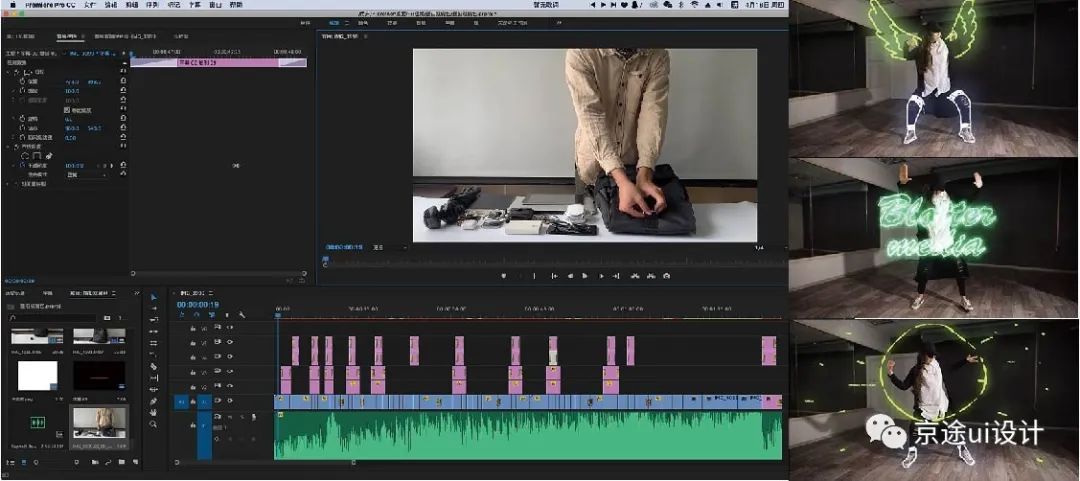Click Go to In point button
The image size is (1080, 481).
[554, 276]
